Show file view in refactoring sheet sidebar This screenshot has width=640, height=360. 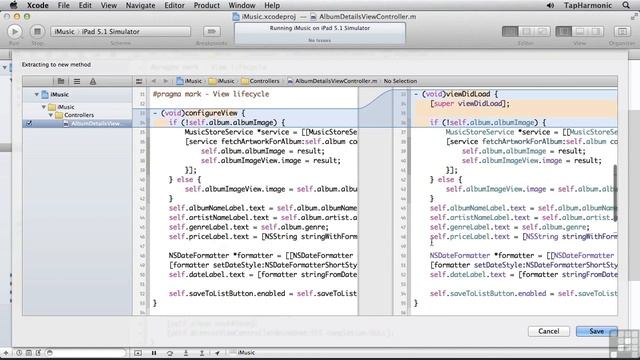point(61,81)
